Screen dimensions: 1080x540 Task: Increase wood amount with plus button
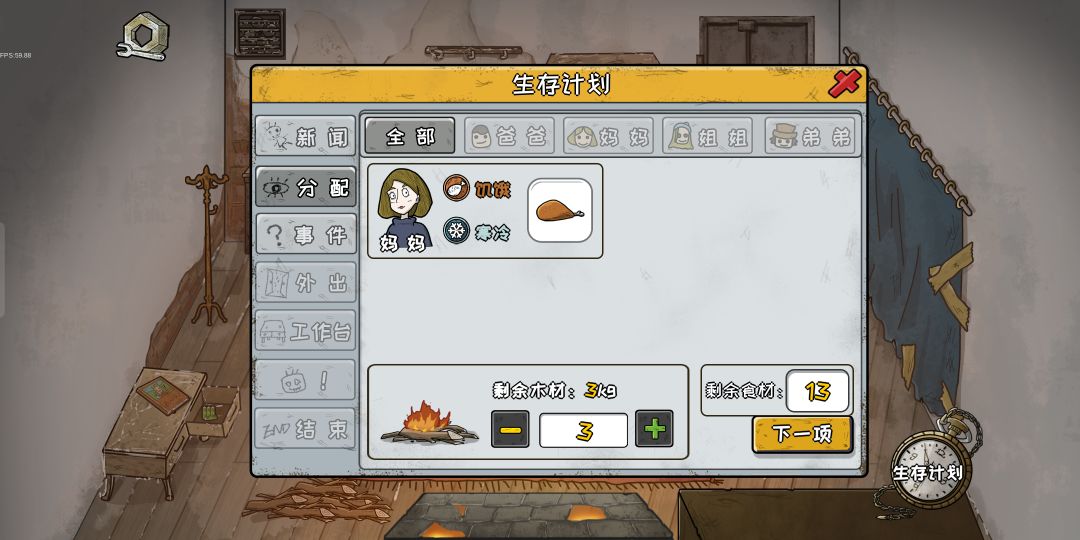[654, 429]
